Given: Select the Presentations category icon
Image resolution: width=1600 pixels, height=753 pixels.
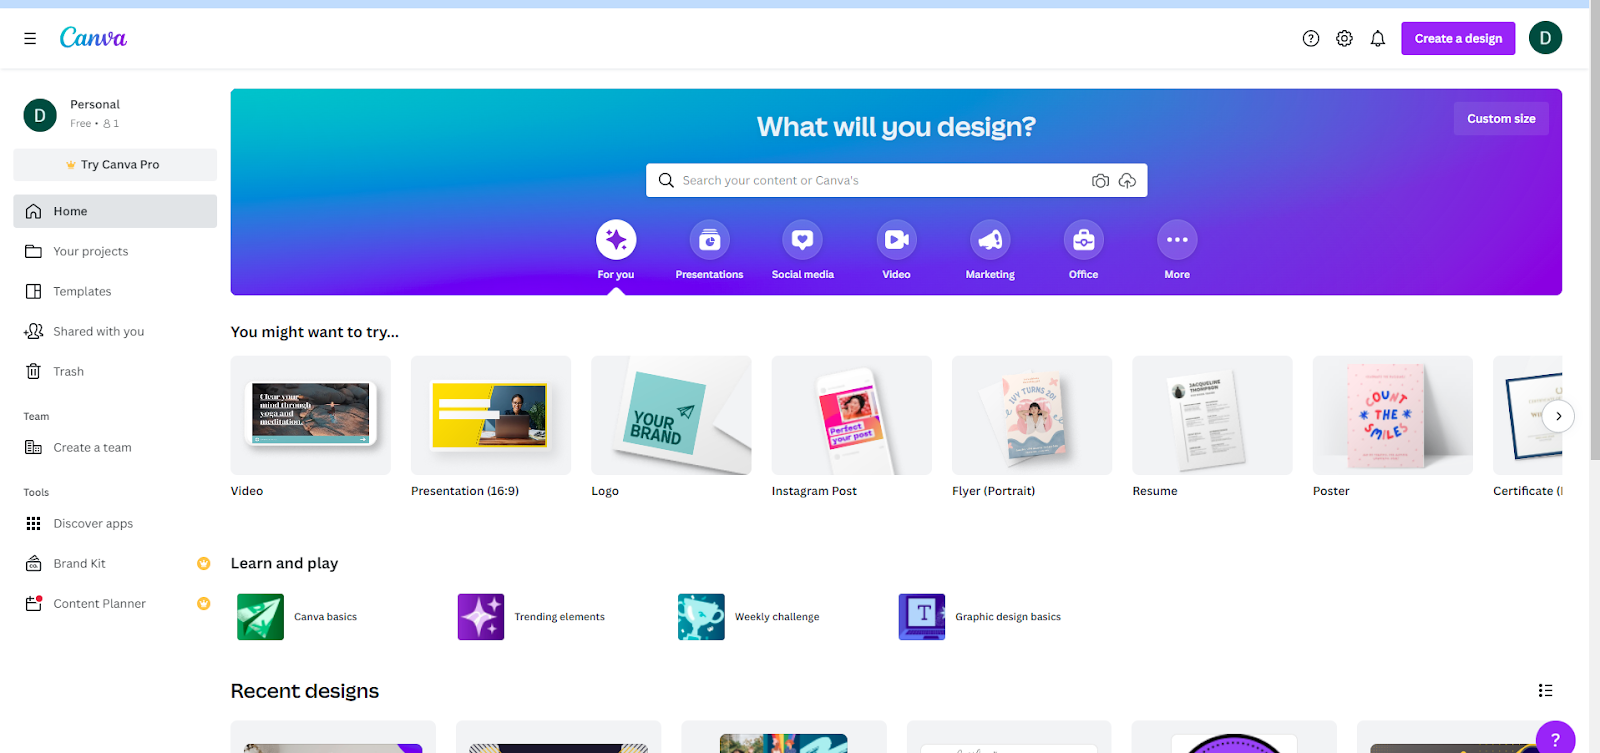Looking at the screenshot, I should 709,240.
